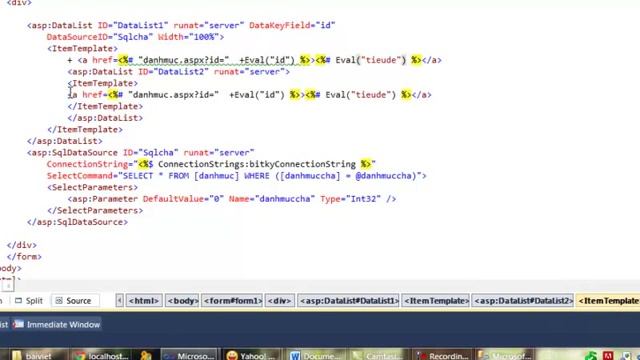Click the <asp:DataList ID="DataList2" line
This screenshot has height=360, width=640.
point(178,72)
